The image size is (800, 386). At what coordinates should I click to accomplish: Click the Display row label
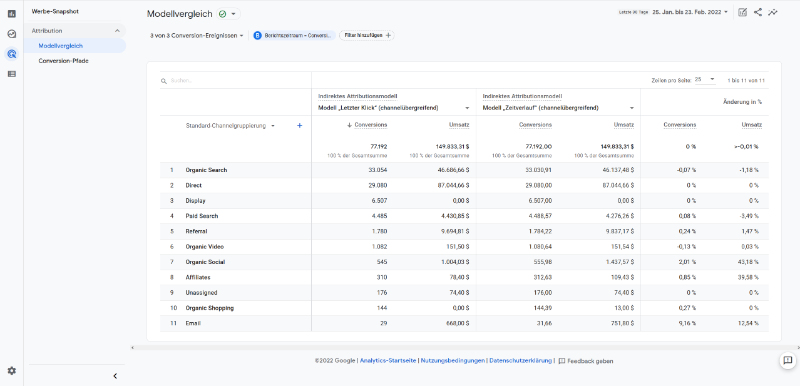(195, 201)
